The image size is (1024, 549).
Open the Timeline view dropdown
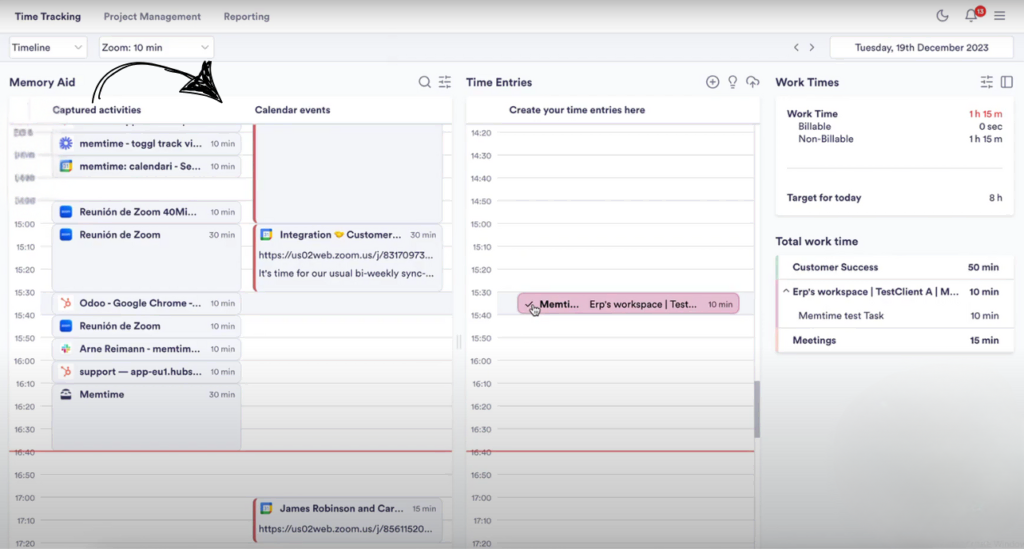pos(48,47)
